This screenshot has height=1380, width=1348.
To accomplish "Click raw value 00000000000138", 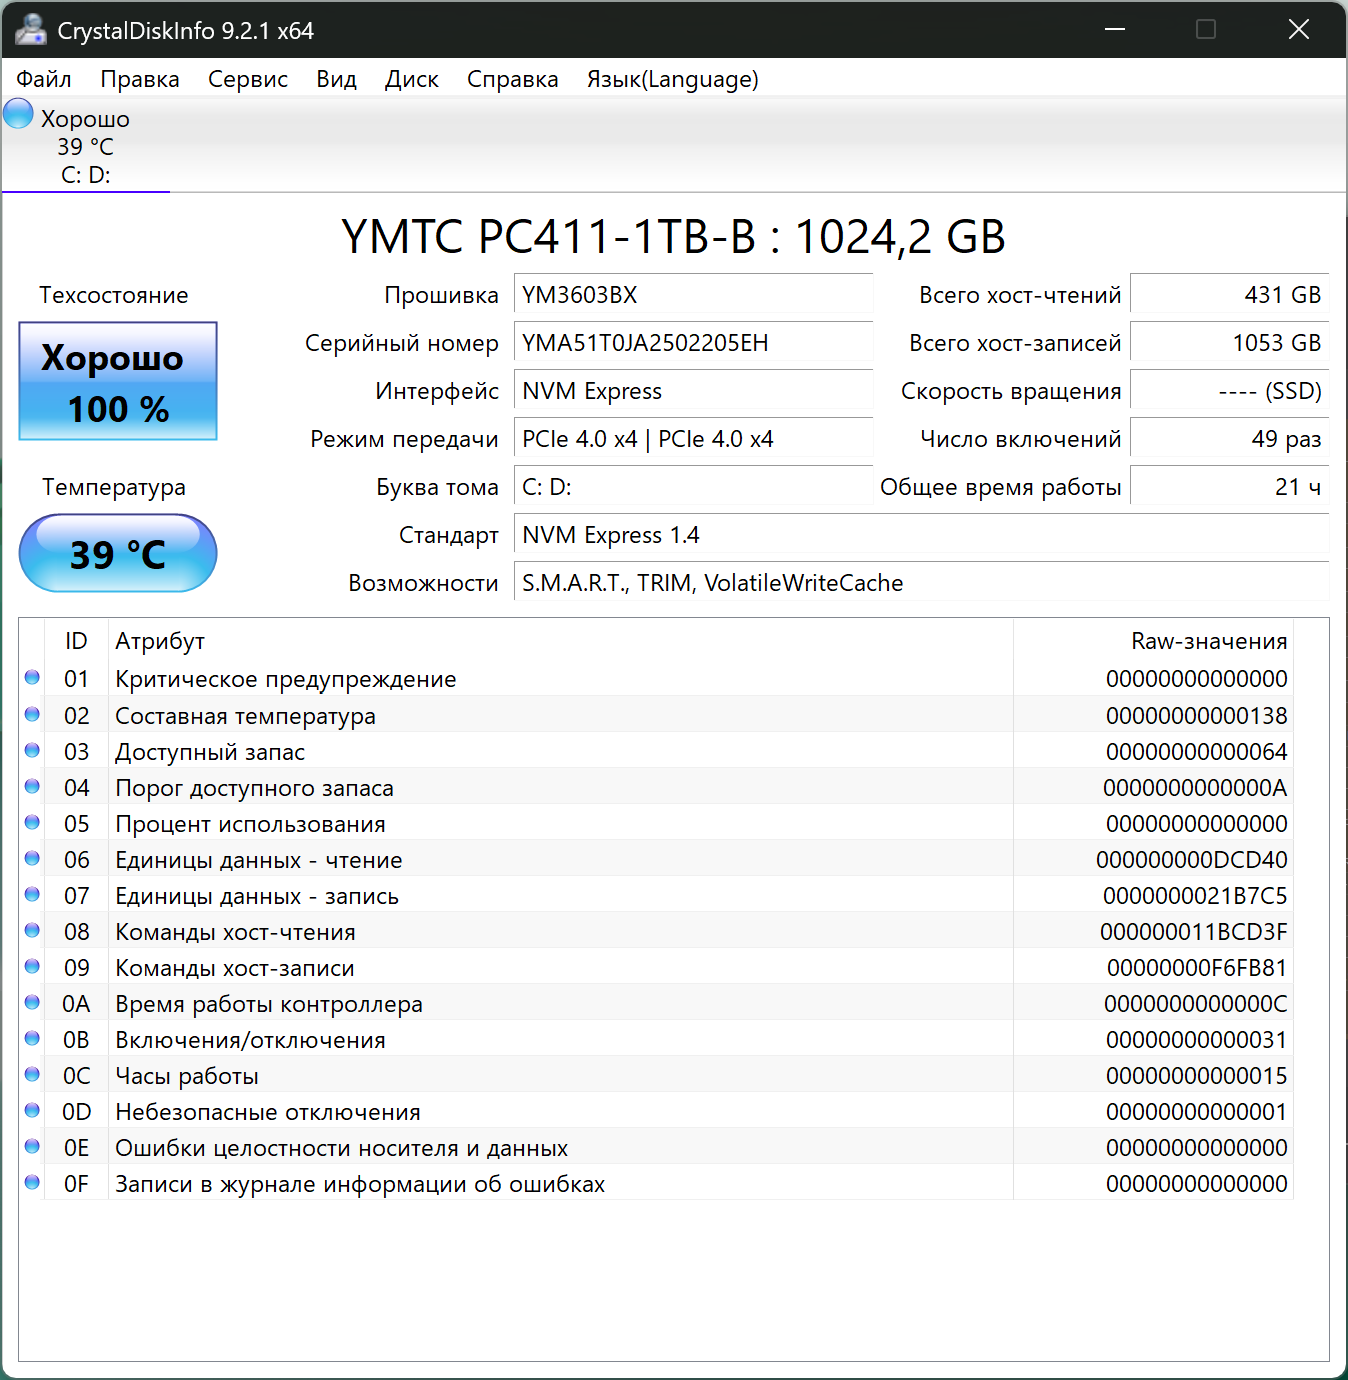I will click(1196, 716).
